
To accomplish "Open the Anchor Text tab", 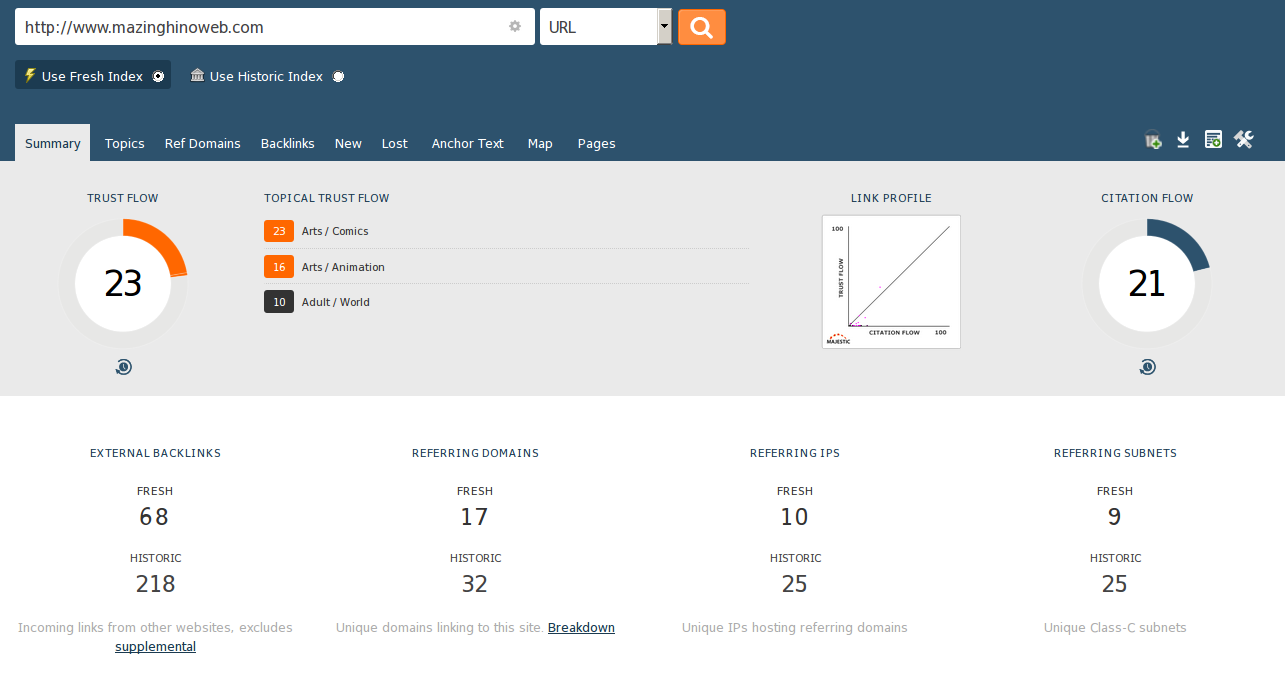I will point(467,143).
